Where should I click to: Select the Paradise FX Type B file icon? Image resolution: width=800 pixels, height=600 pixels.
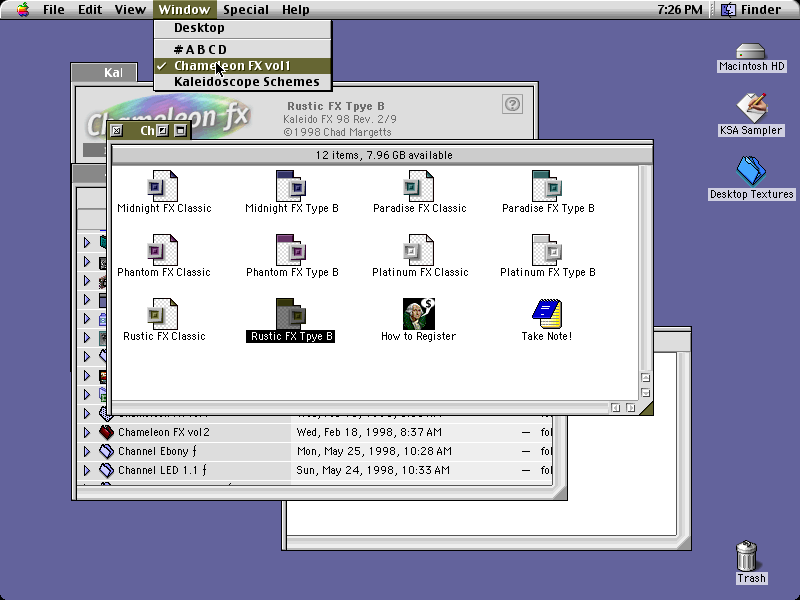tap(547, 186)
